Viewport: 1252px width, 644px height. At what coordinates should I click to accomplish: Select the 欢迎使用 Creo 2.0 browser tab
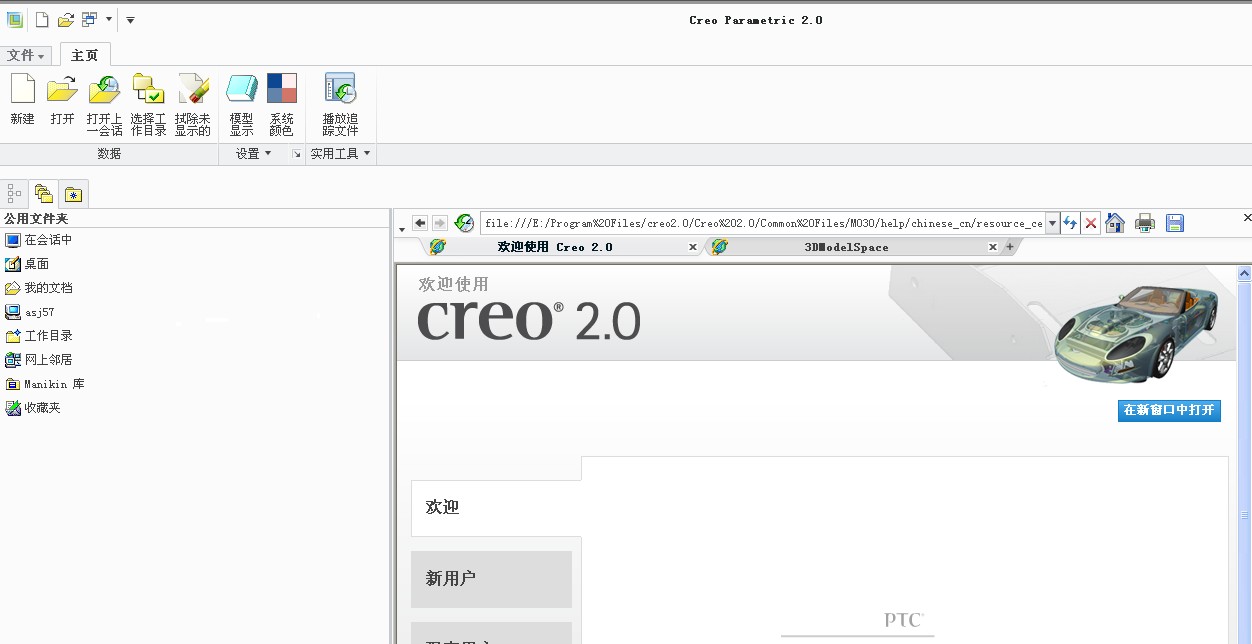point(555,247)
